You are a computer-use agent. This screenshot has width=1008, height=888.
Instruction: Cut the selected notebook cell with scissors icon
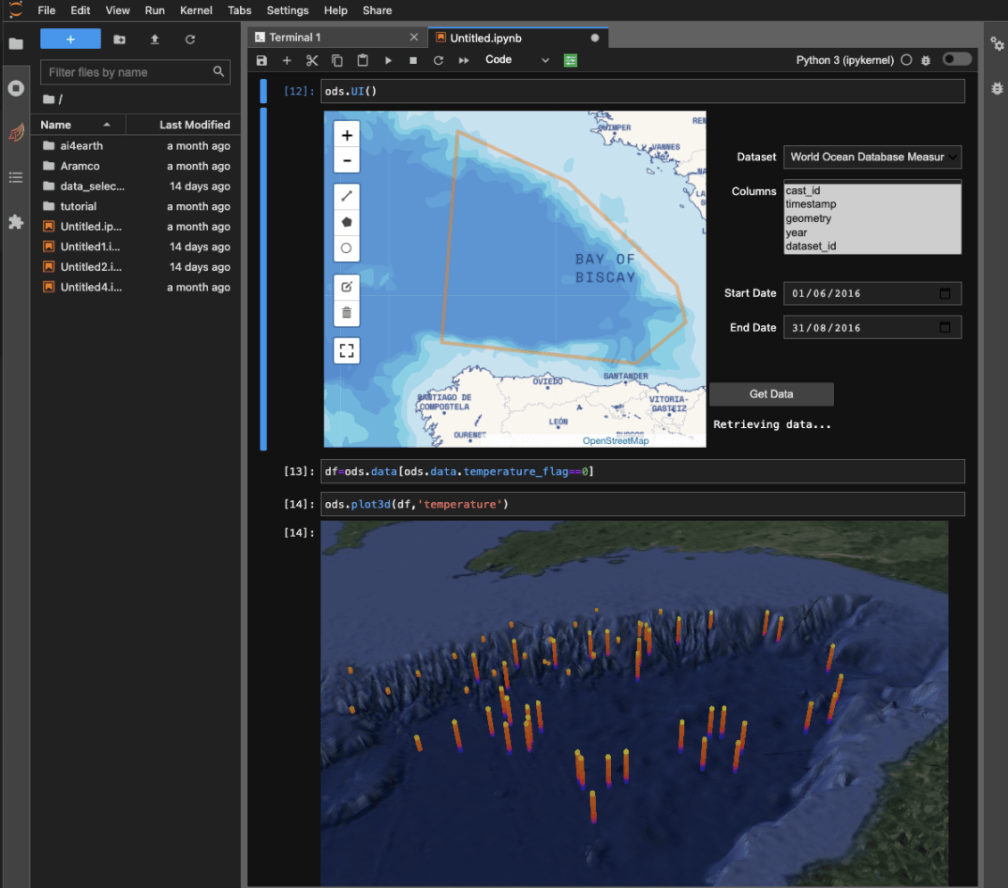[311, 60]
